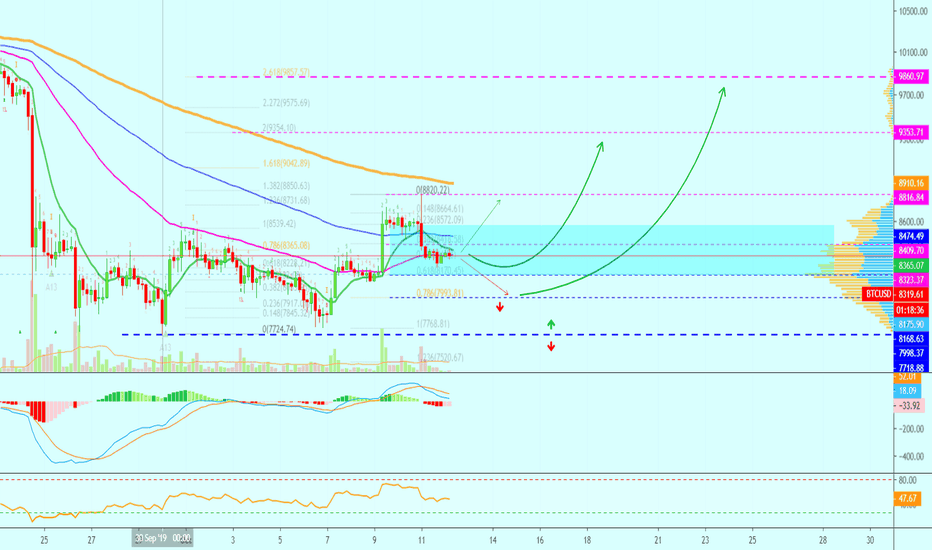The image size is (932, 550).
Task: Click the 1.236(7520.67) Fibonacci label
Action: click(440, 357)
